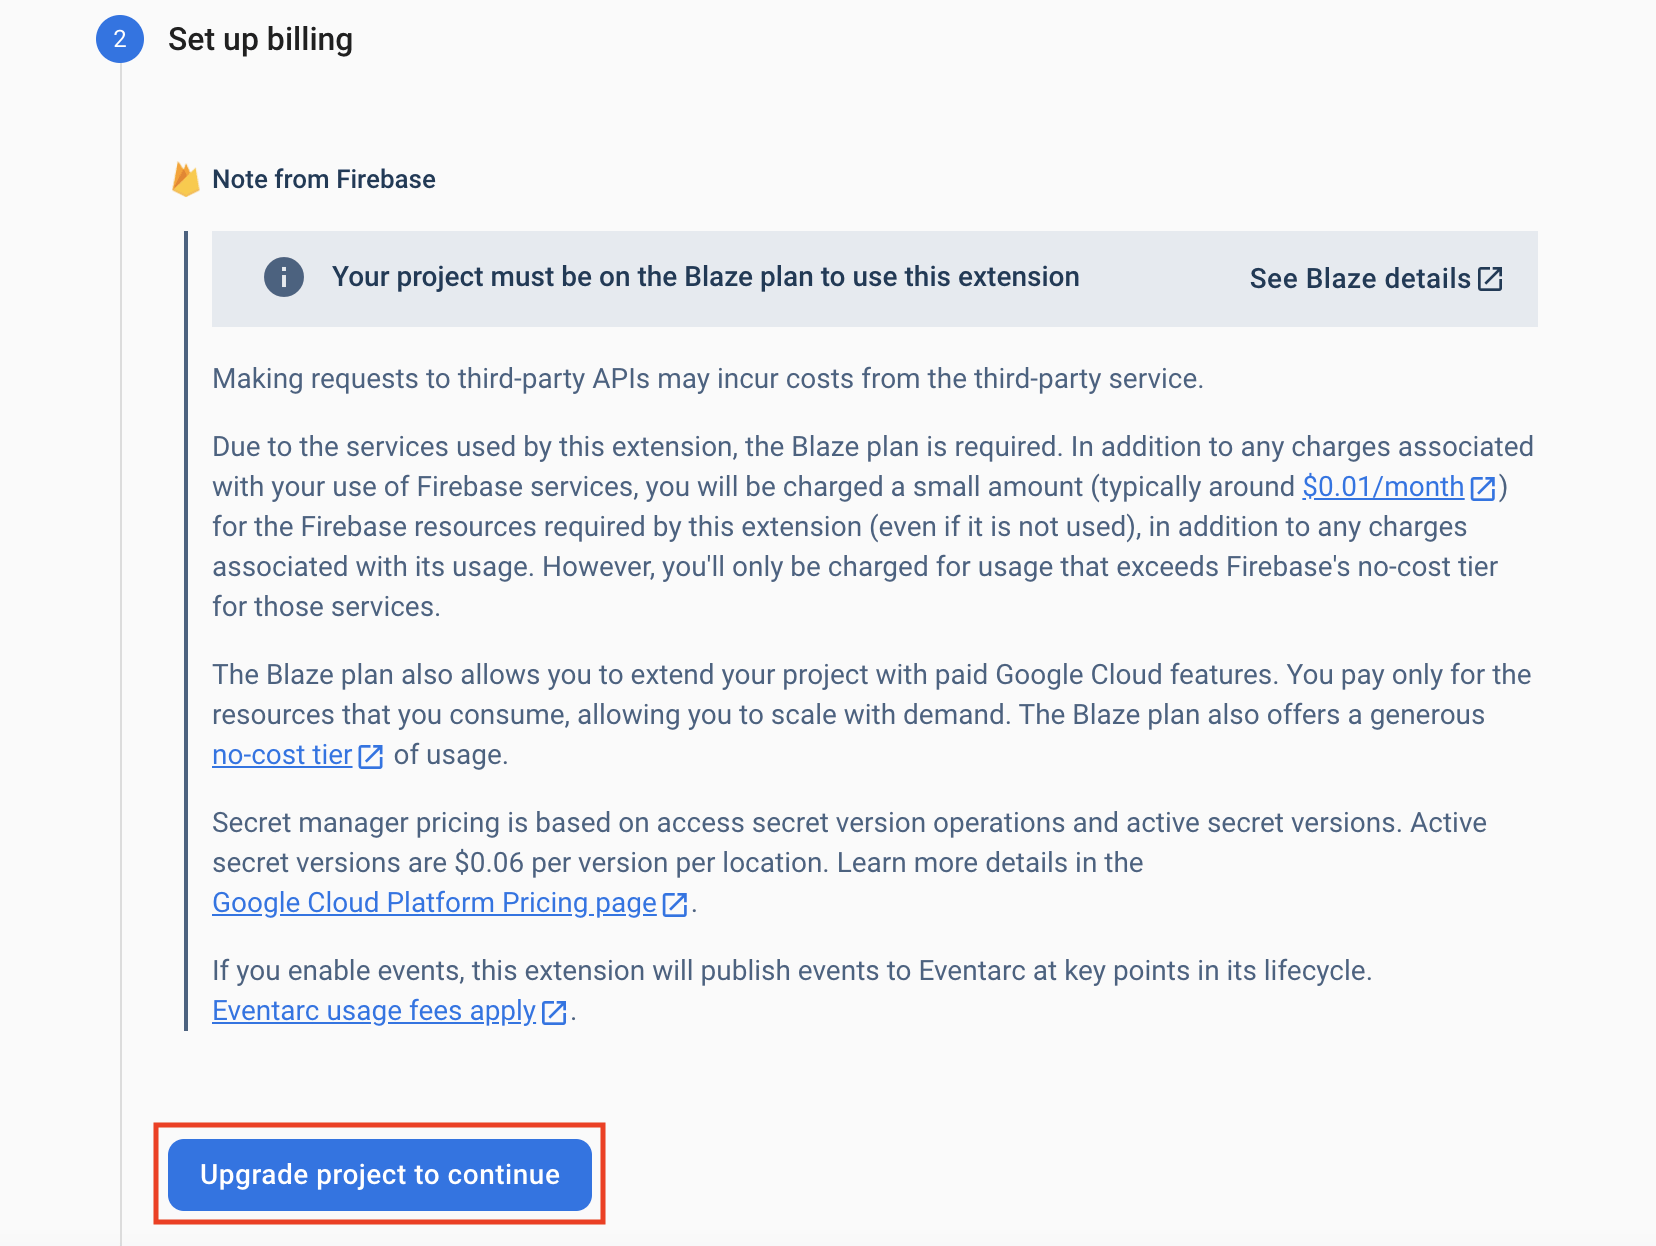Click the Eventarc events lifecycle sentence
The width and height of the screenshot is (1656, 1246).
(x=791, y=971)
